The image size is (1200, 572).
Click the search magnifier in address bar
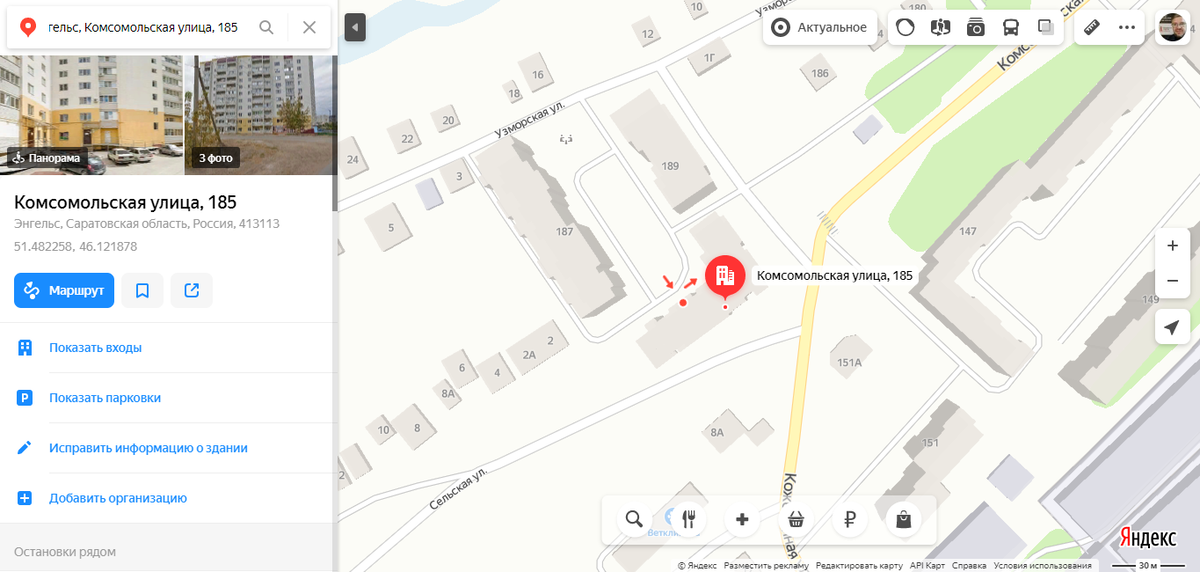[266, 27]
